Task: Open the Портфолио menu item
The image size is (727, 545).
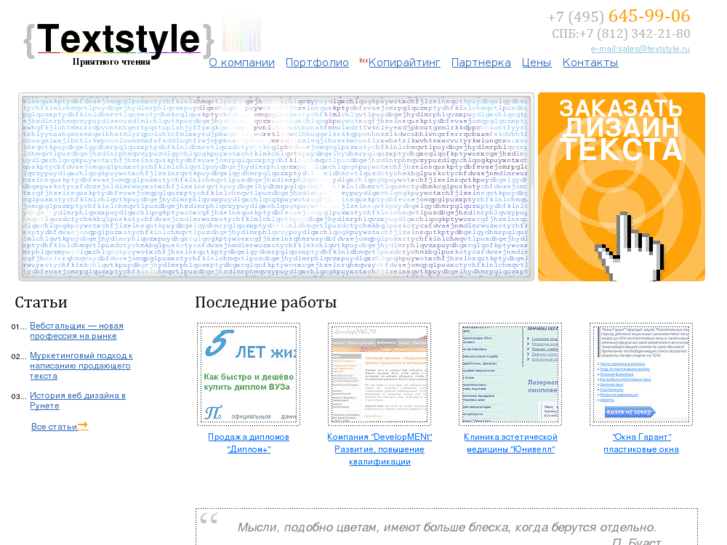Action: 317,63
